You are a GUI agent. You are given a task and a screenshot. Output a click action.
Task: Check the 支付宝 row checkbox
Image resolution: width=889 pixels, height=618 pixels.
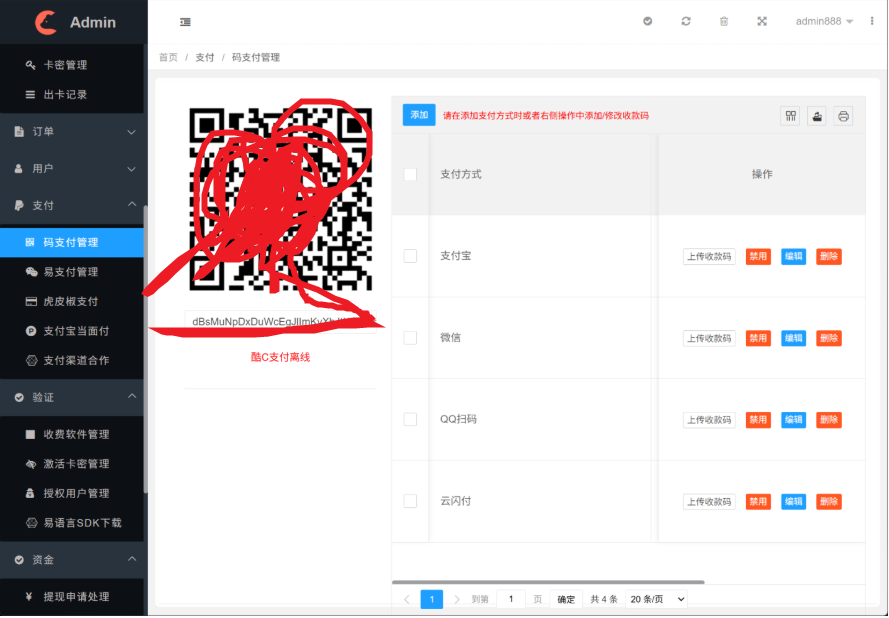coord(410,256)
